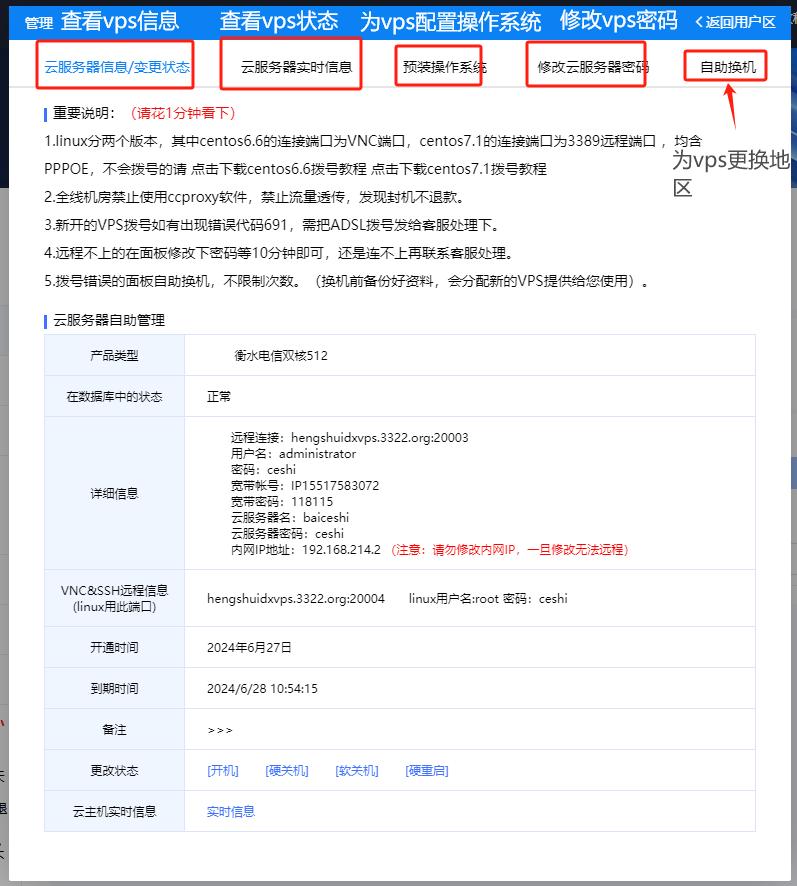Click note 3 about 错误代码691

tap(273, 225)
